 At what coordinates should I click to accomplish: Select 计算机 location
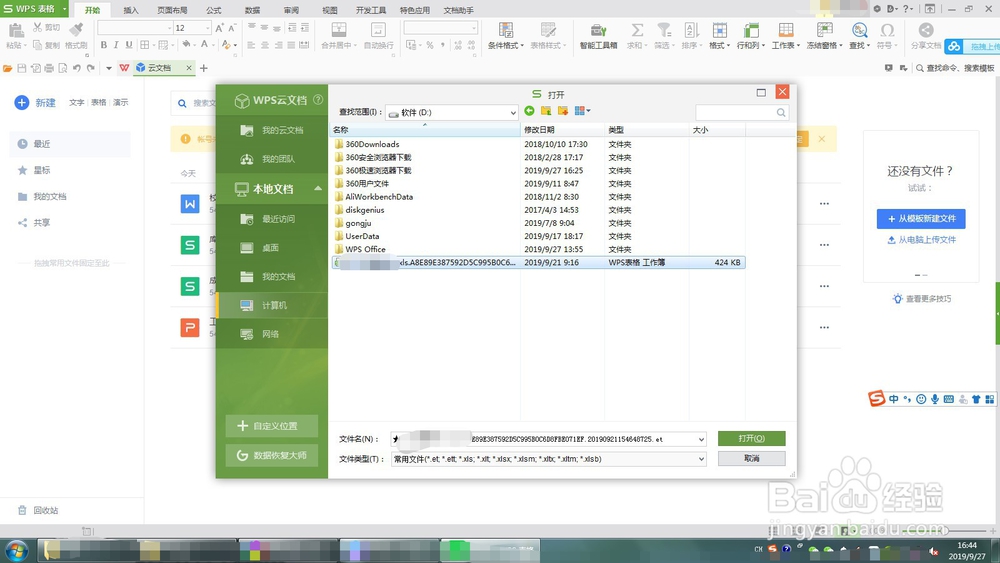[272, 305]
